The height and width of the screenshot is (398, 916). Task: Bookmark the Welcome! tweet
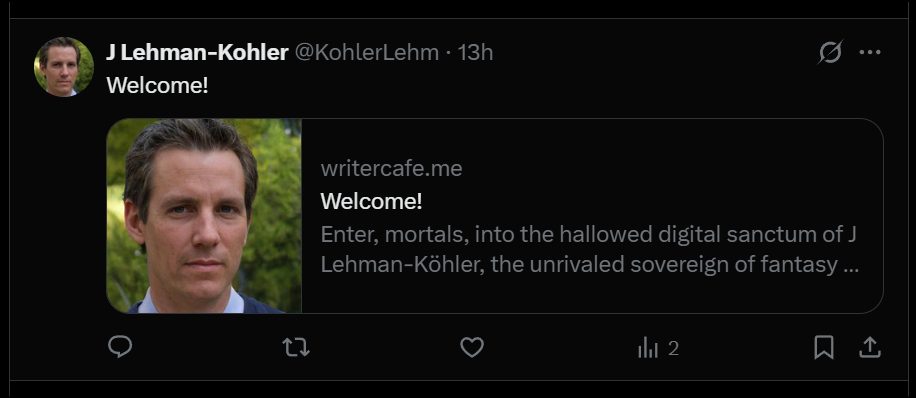[x=824, y=348]
